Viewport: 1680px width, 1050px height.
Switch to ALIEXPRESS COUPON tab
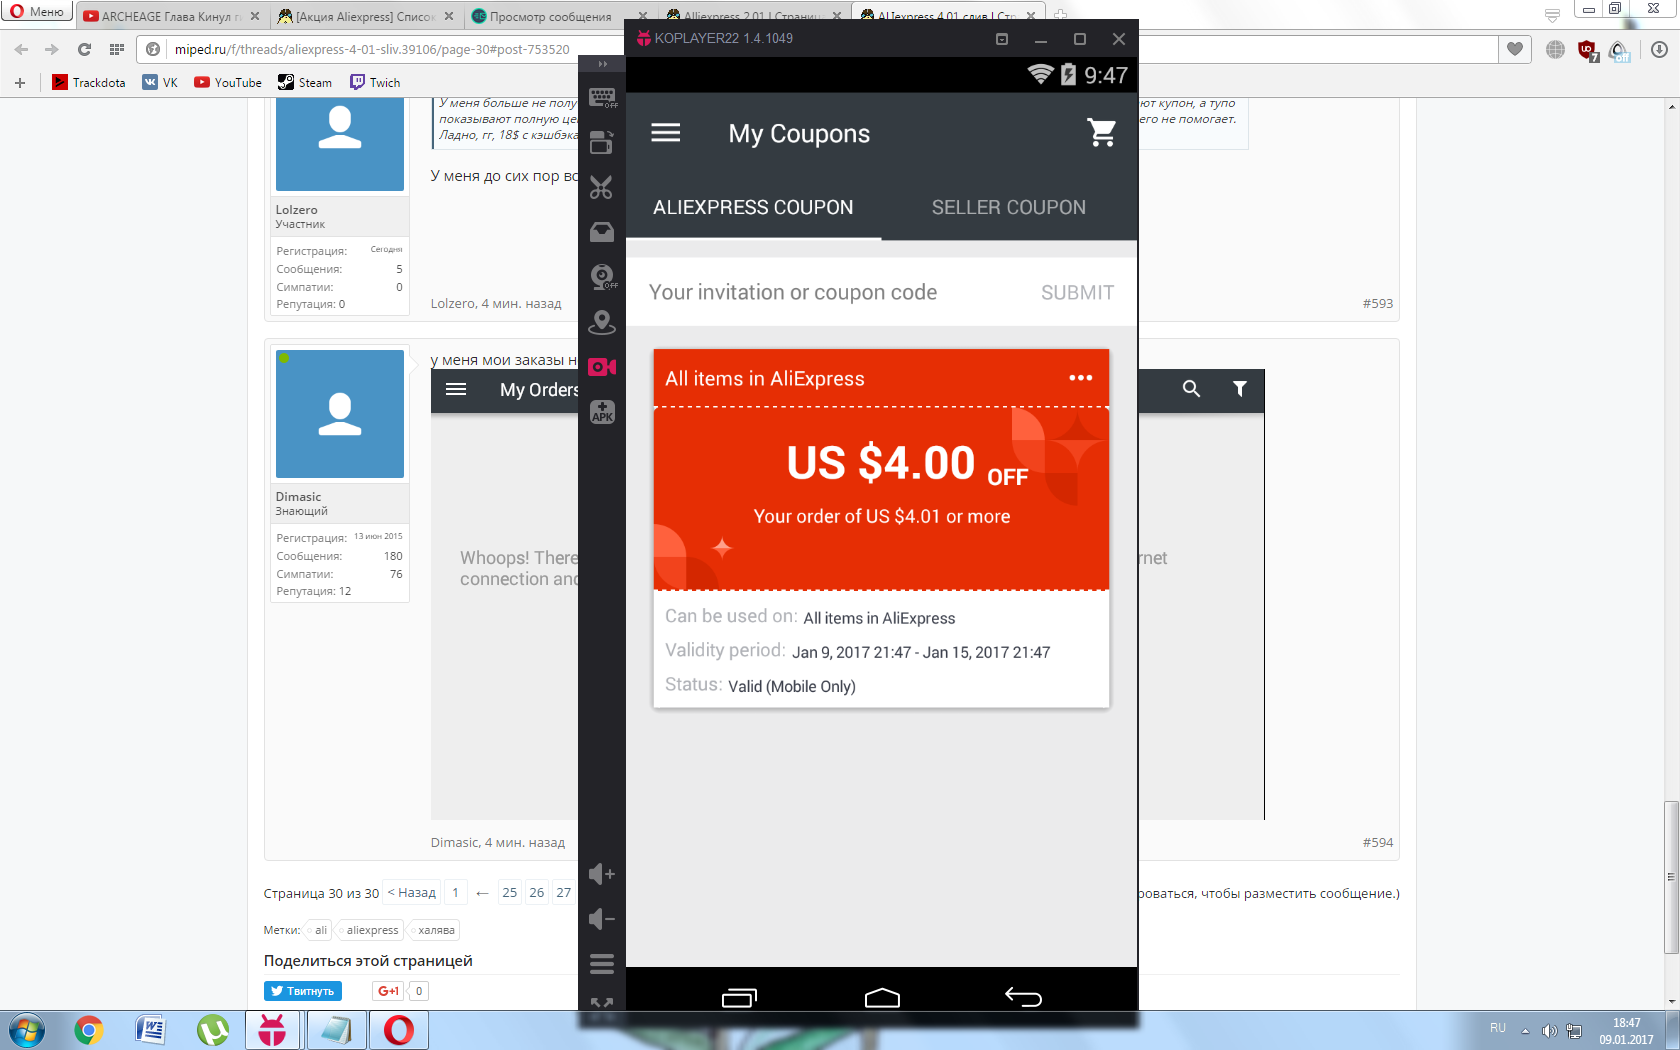753,207
